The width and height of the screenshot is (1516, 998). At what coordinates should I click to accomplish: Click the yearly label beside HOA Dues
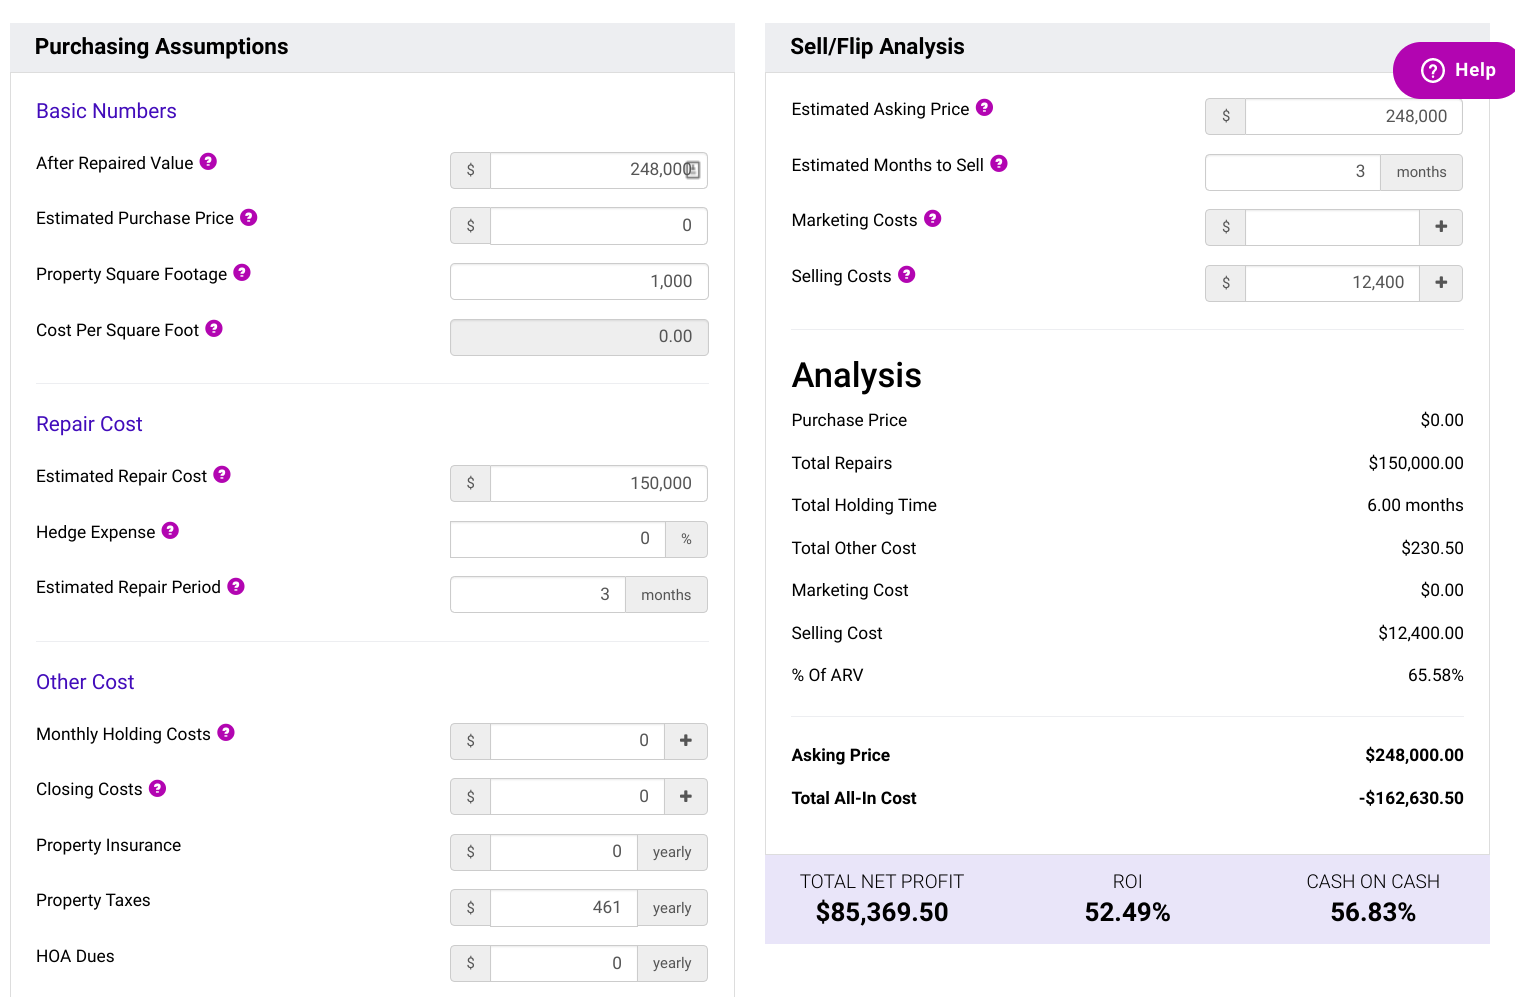click(672, 964)
